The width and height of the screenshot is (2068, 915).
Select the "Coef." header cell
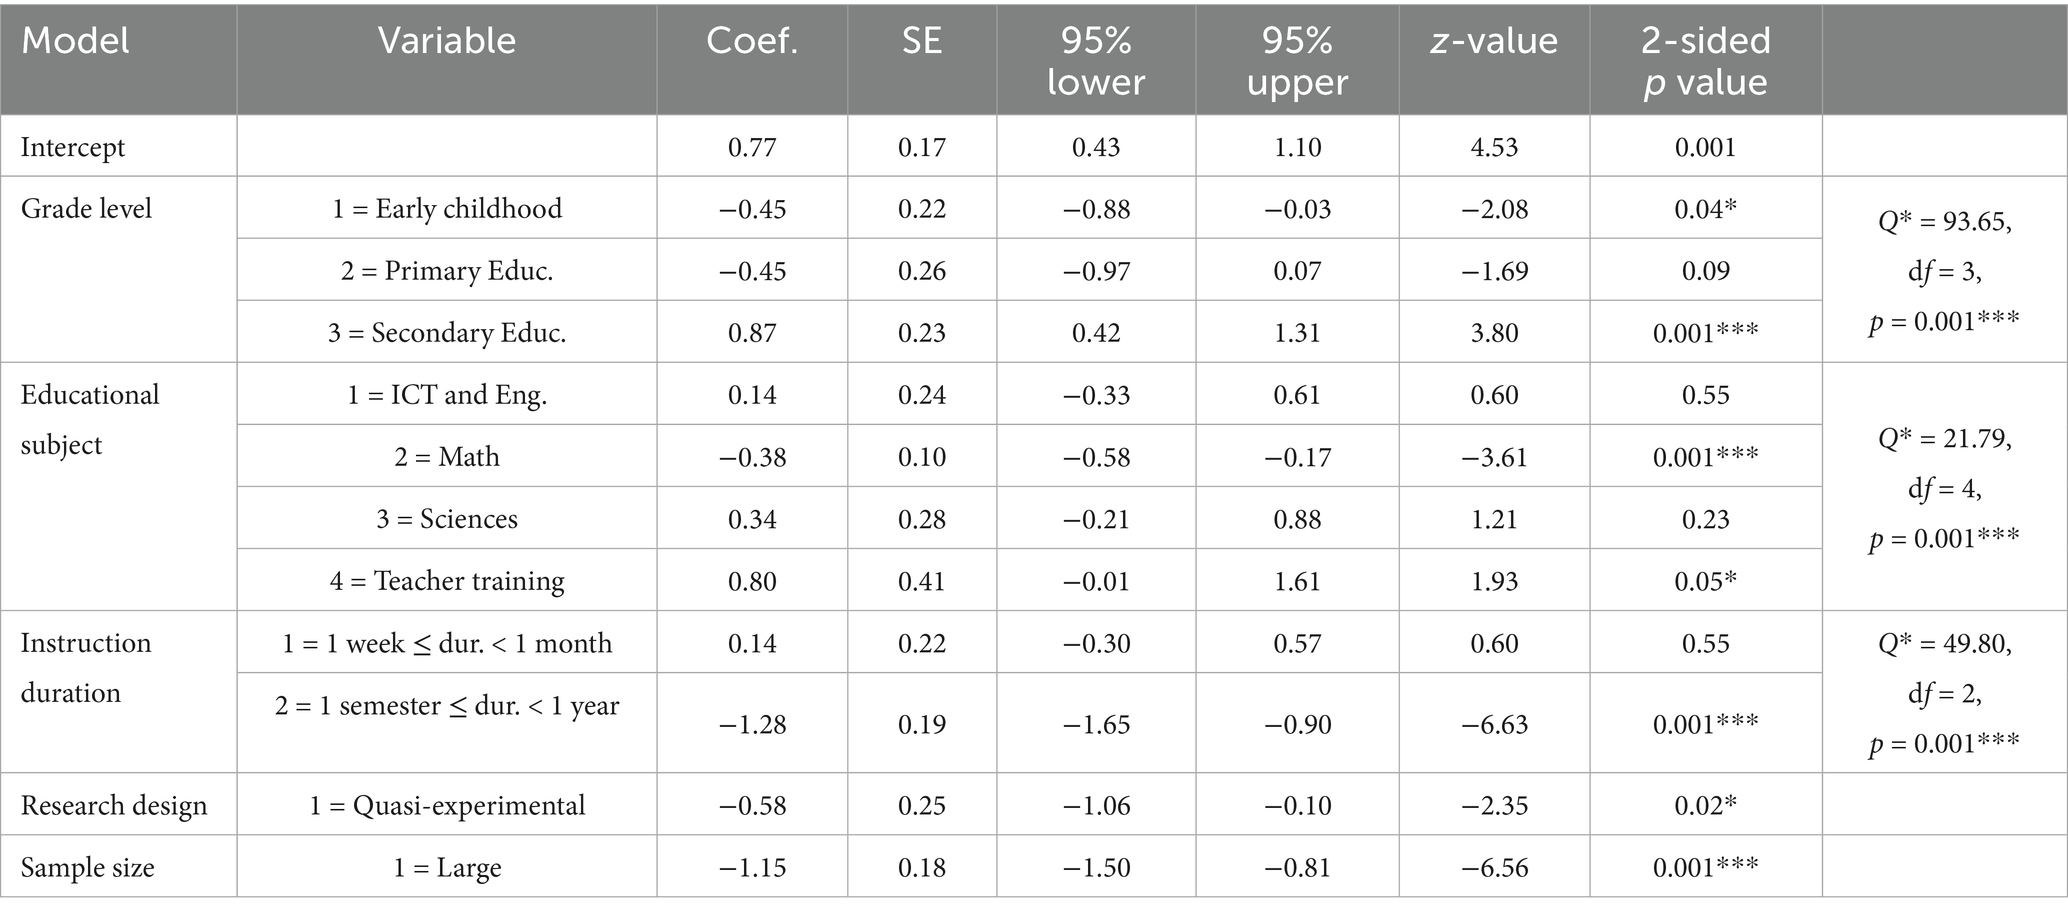752,41
